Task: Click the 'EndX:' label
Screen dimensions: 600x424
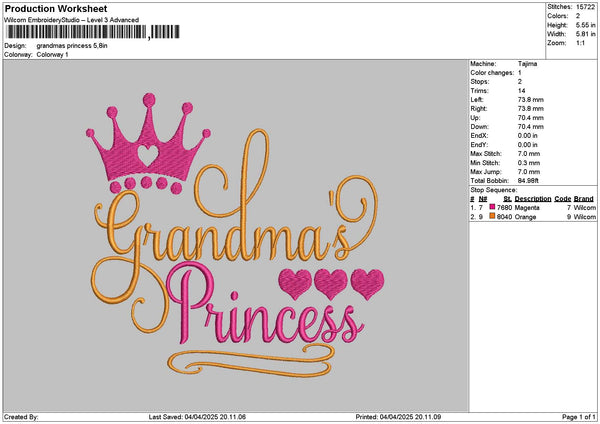Action: (x=479, y=136)
